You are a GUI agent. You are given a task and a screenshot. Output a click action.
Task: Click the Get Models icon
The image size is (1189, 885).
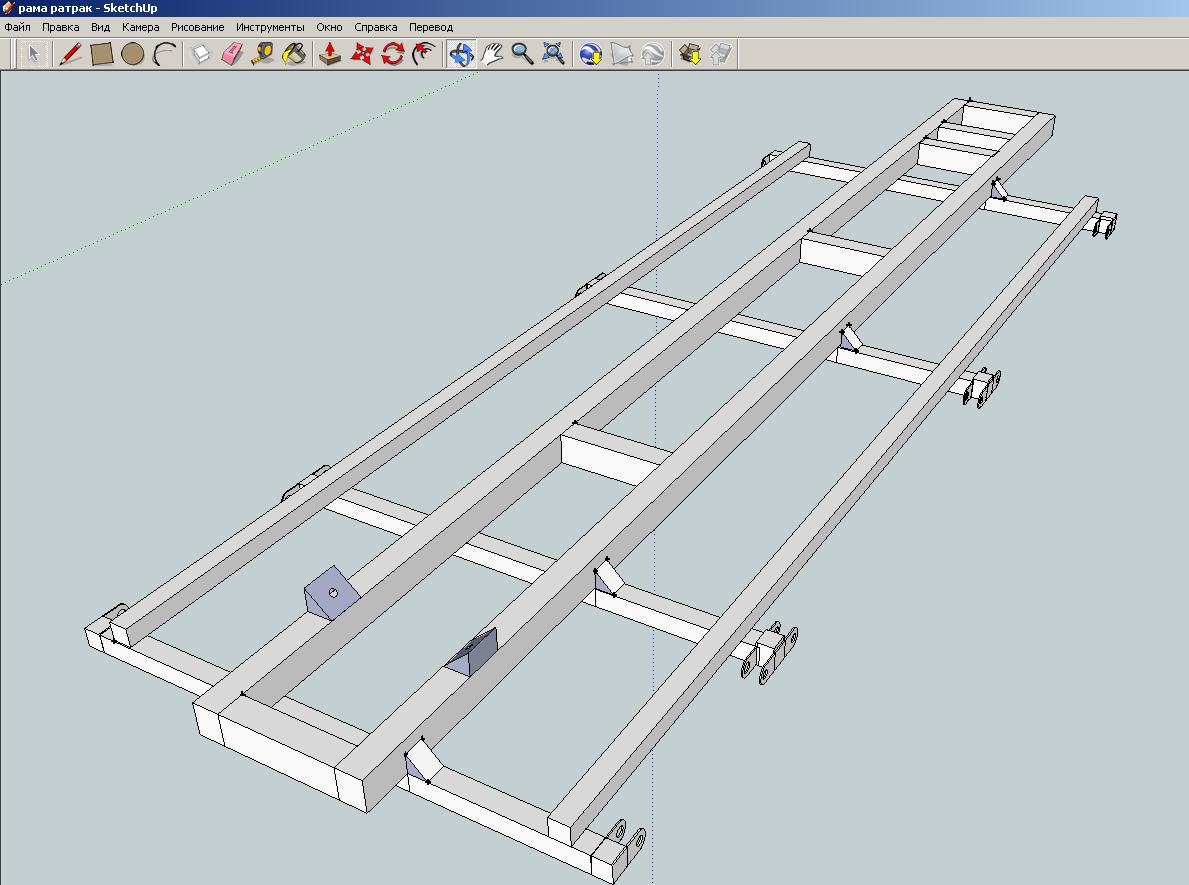690,54
